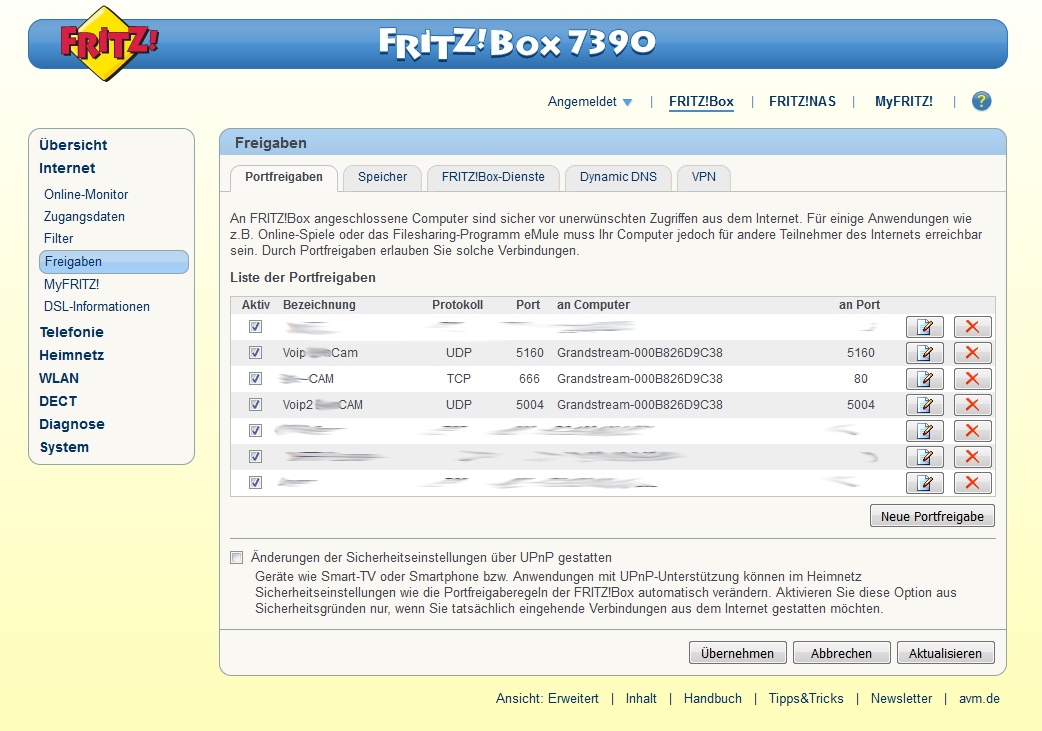
Task: Delete the last port forwarding entry
Action: 972,483
